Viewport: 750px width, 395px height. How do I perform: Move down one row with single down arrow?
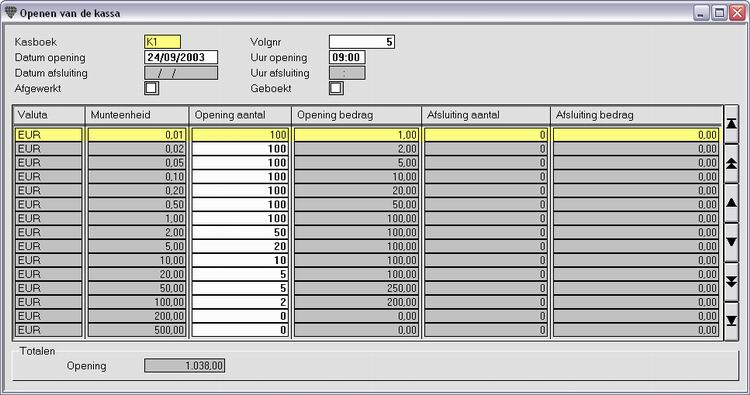point(731,242)
